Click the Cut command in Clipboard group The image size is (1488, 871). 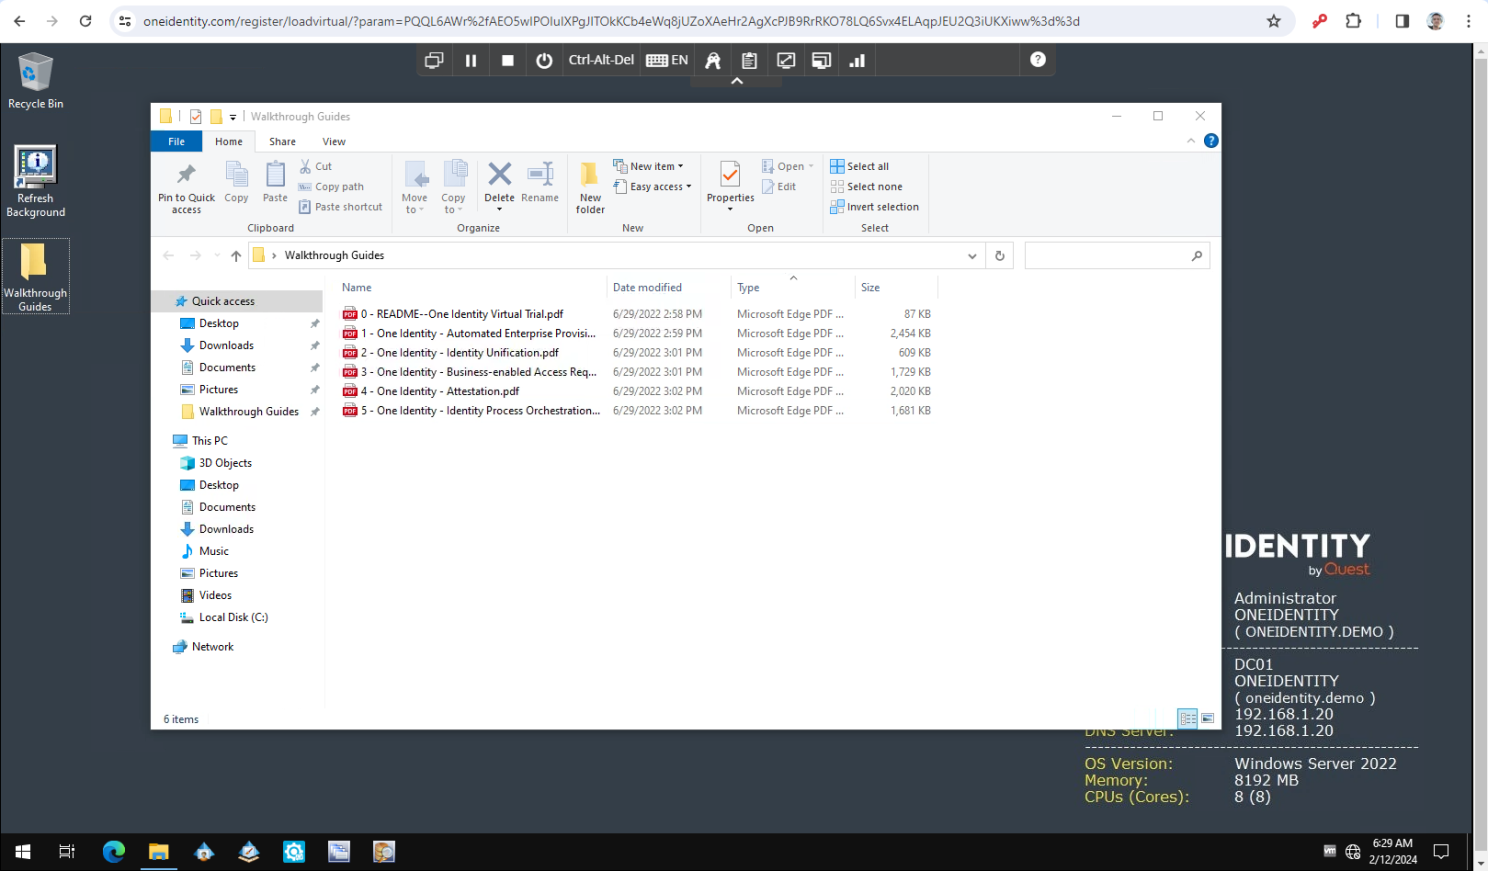pyautogui.click(x=316, y=166)
